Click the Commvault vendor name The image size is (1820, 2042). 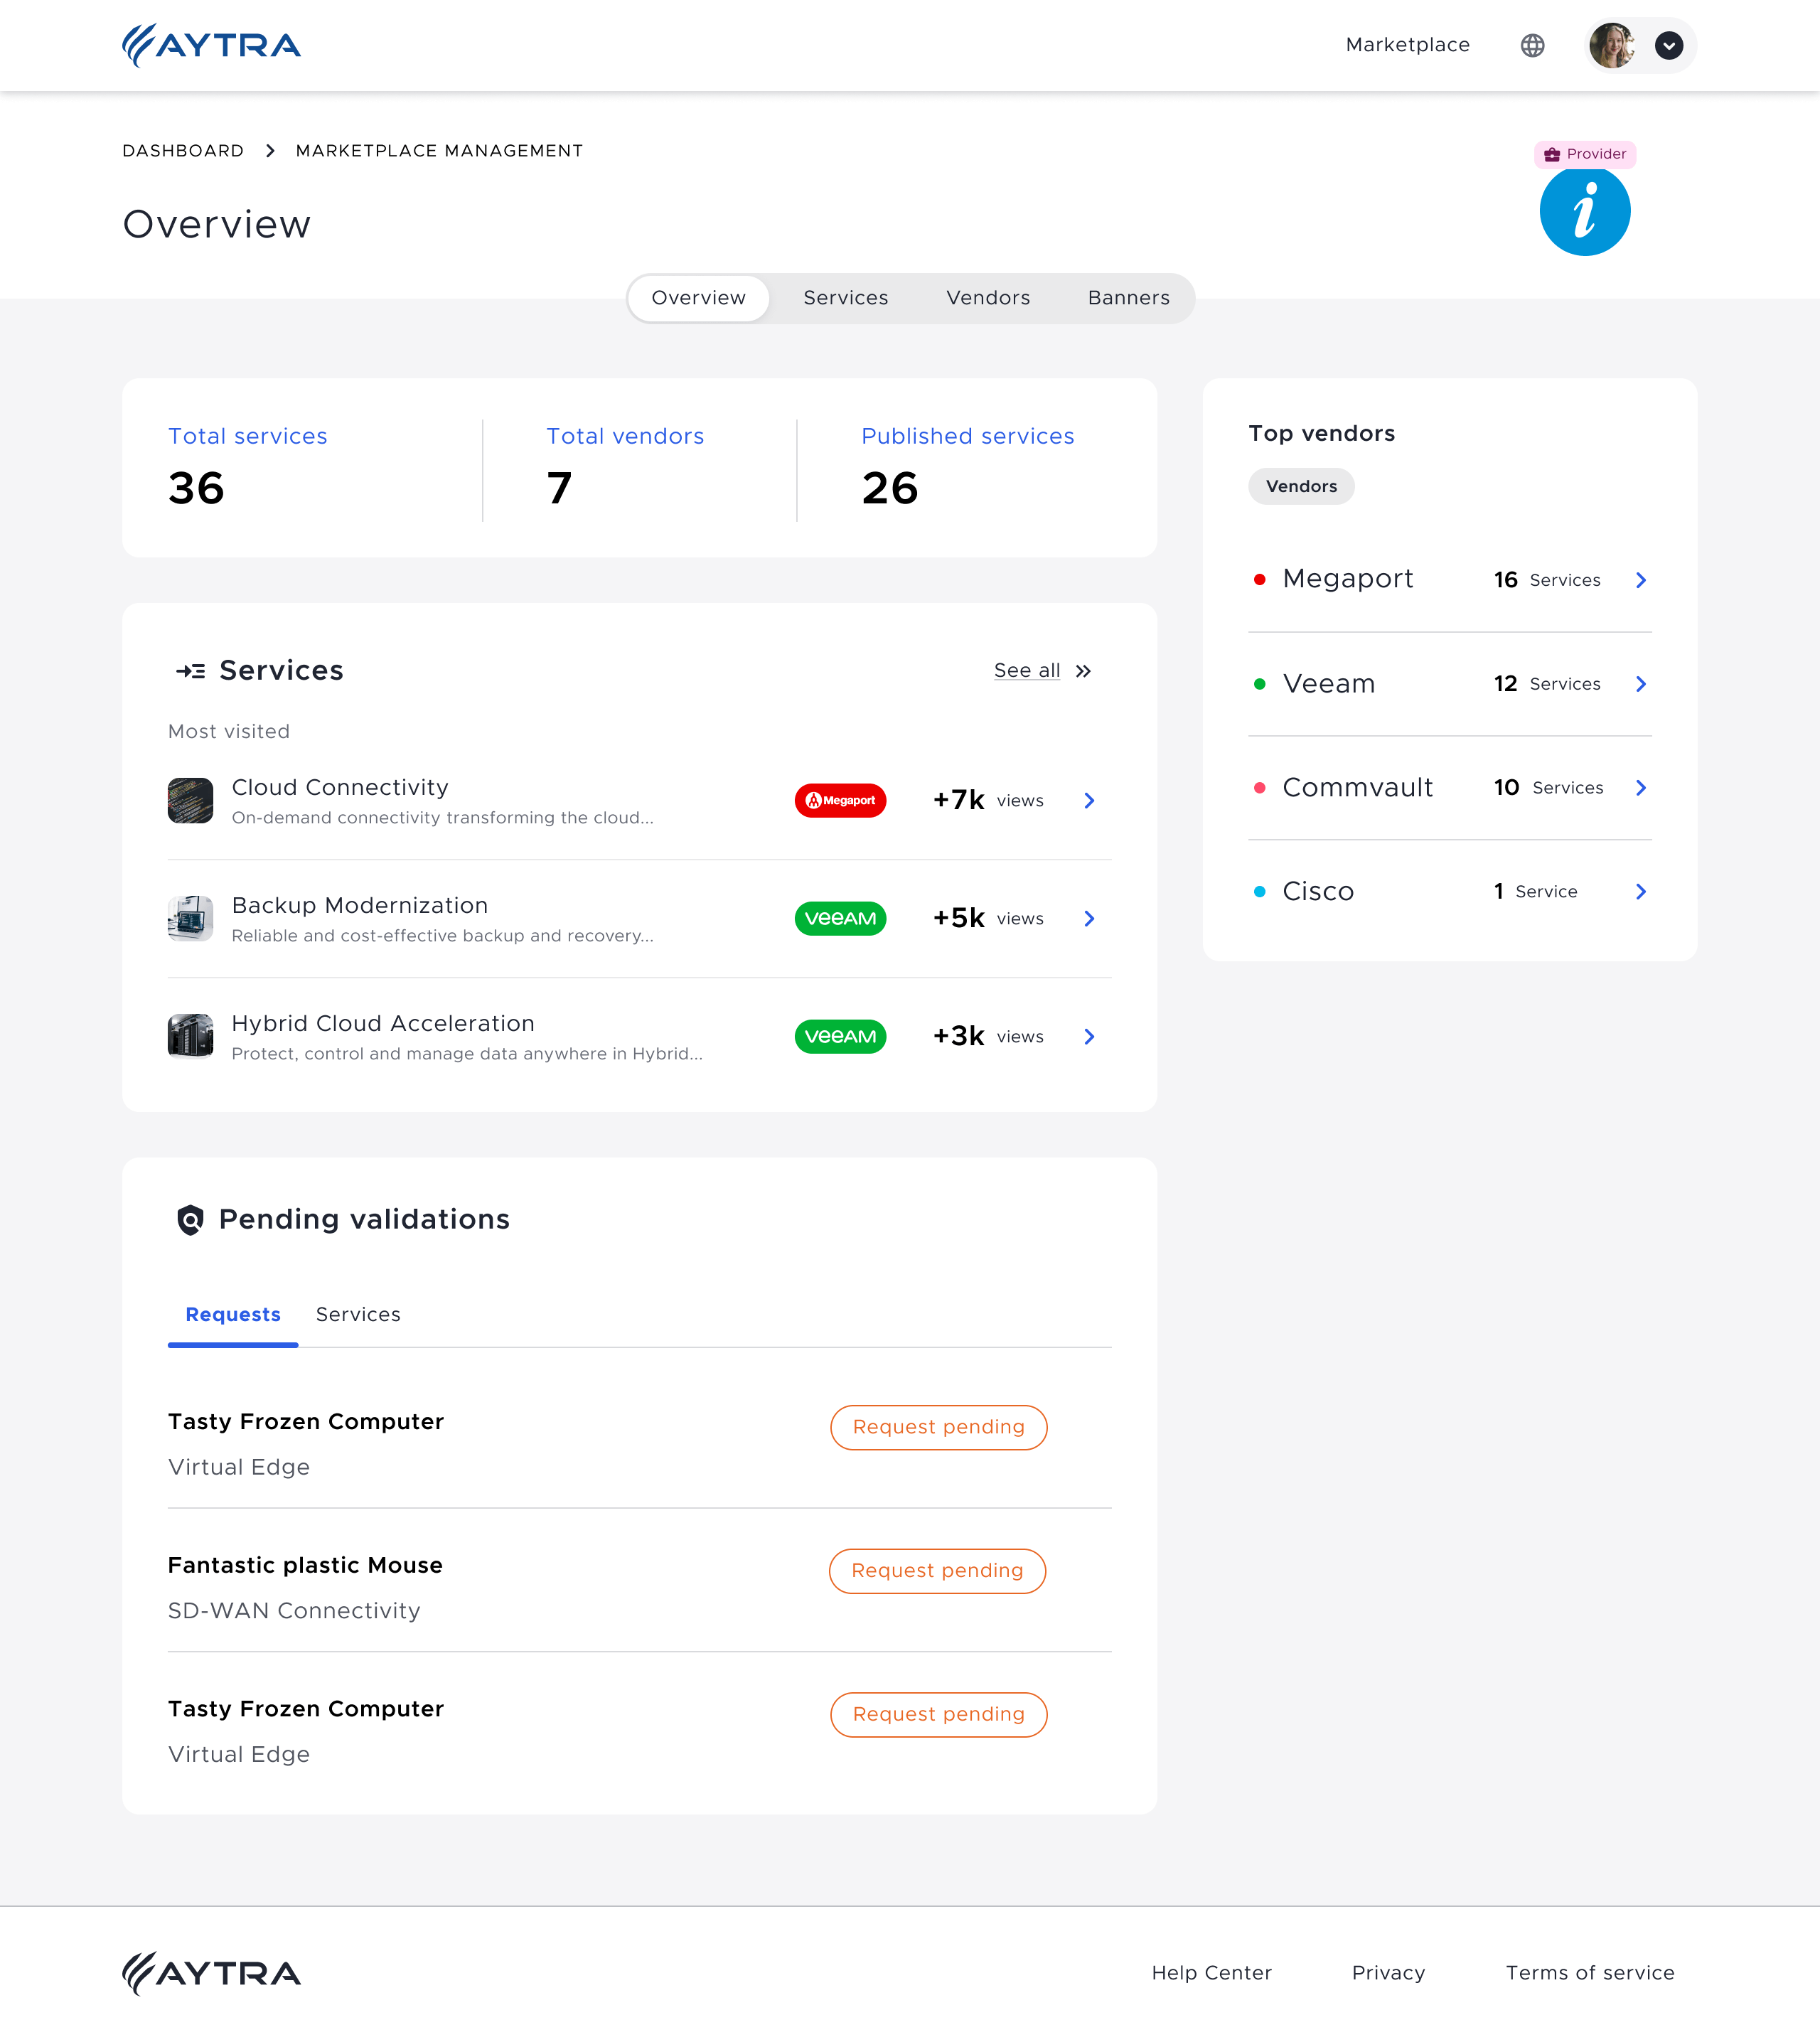coord(1357,788)
